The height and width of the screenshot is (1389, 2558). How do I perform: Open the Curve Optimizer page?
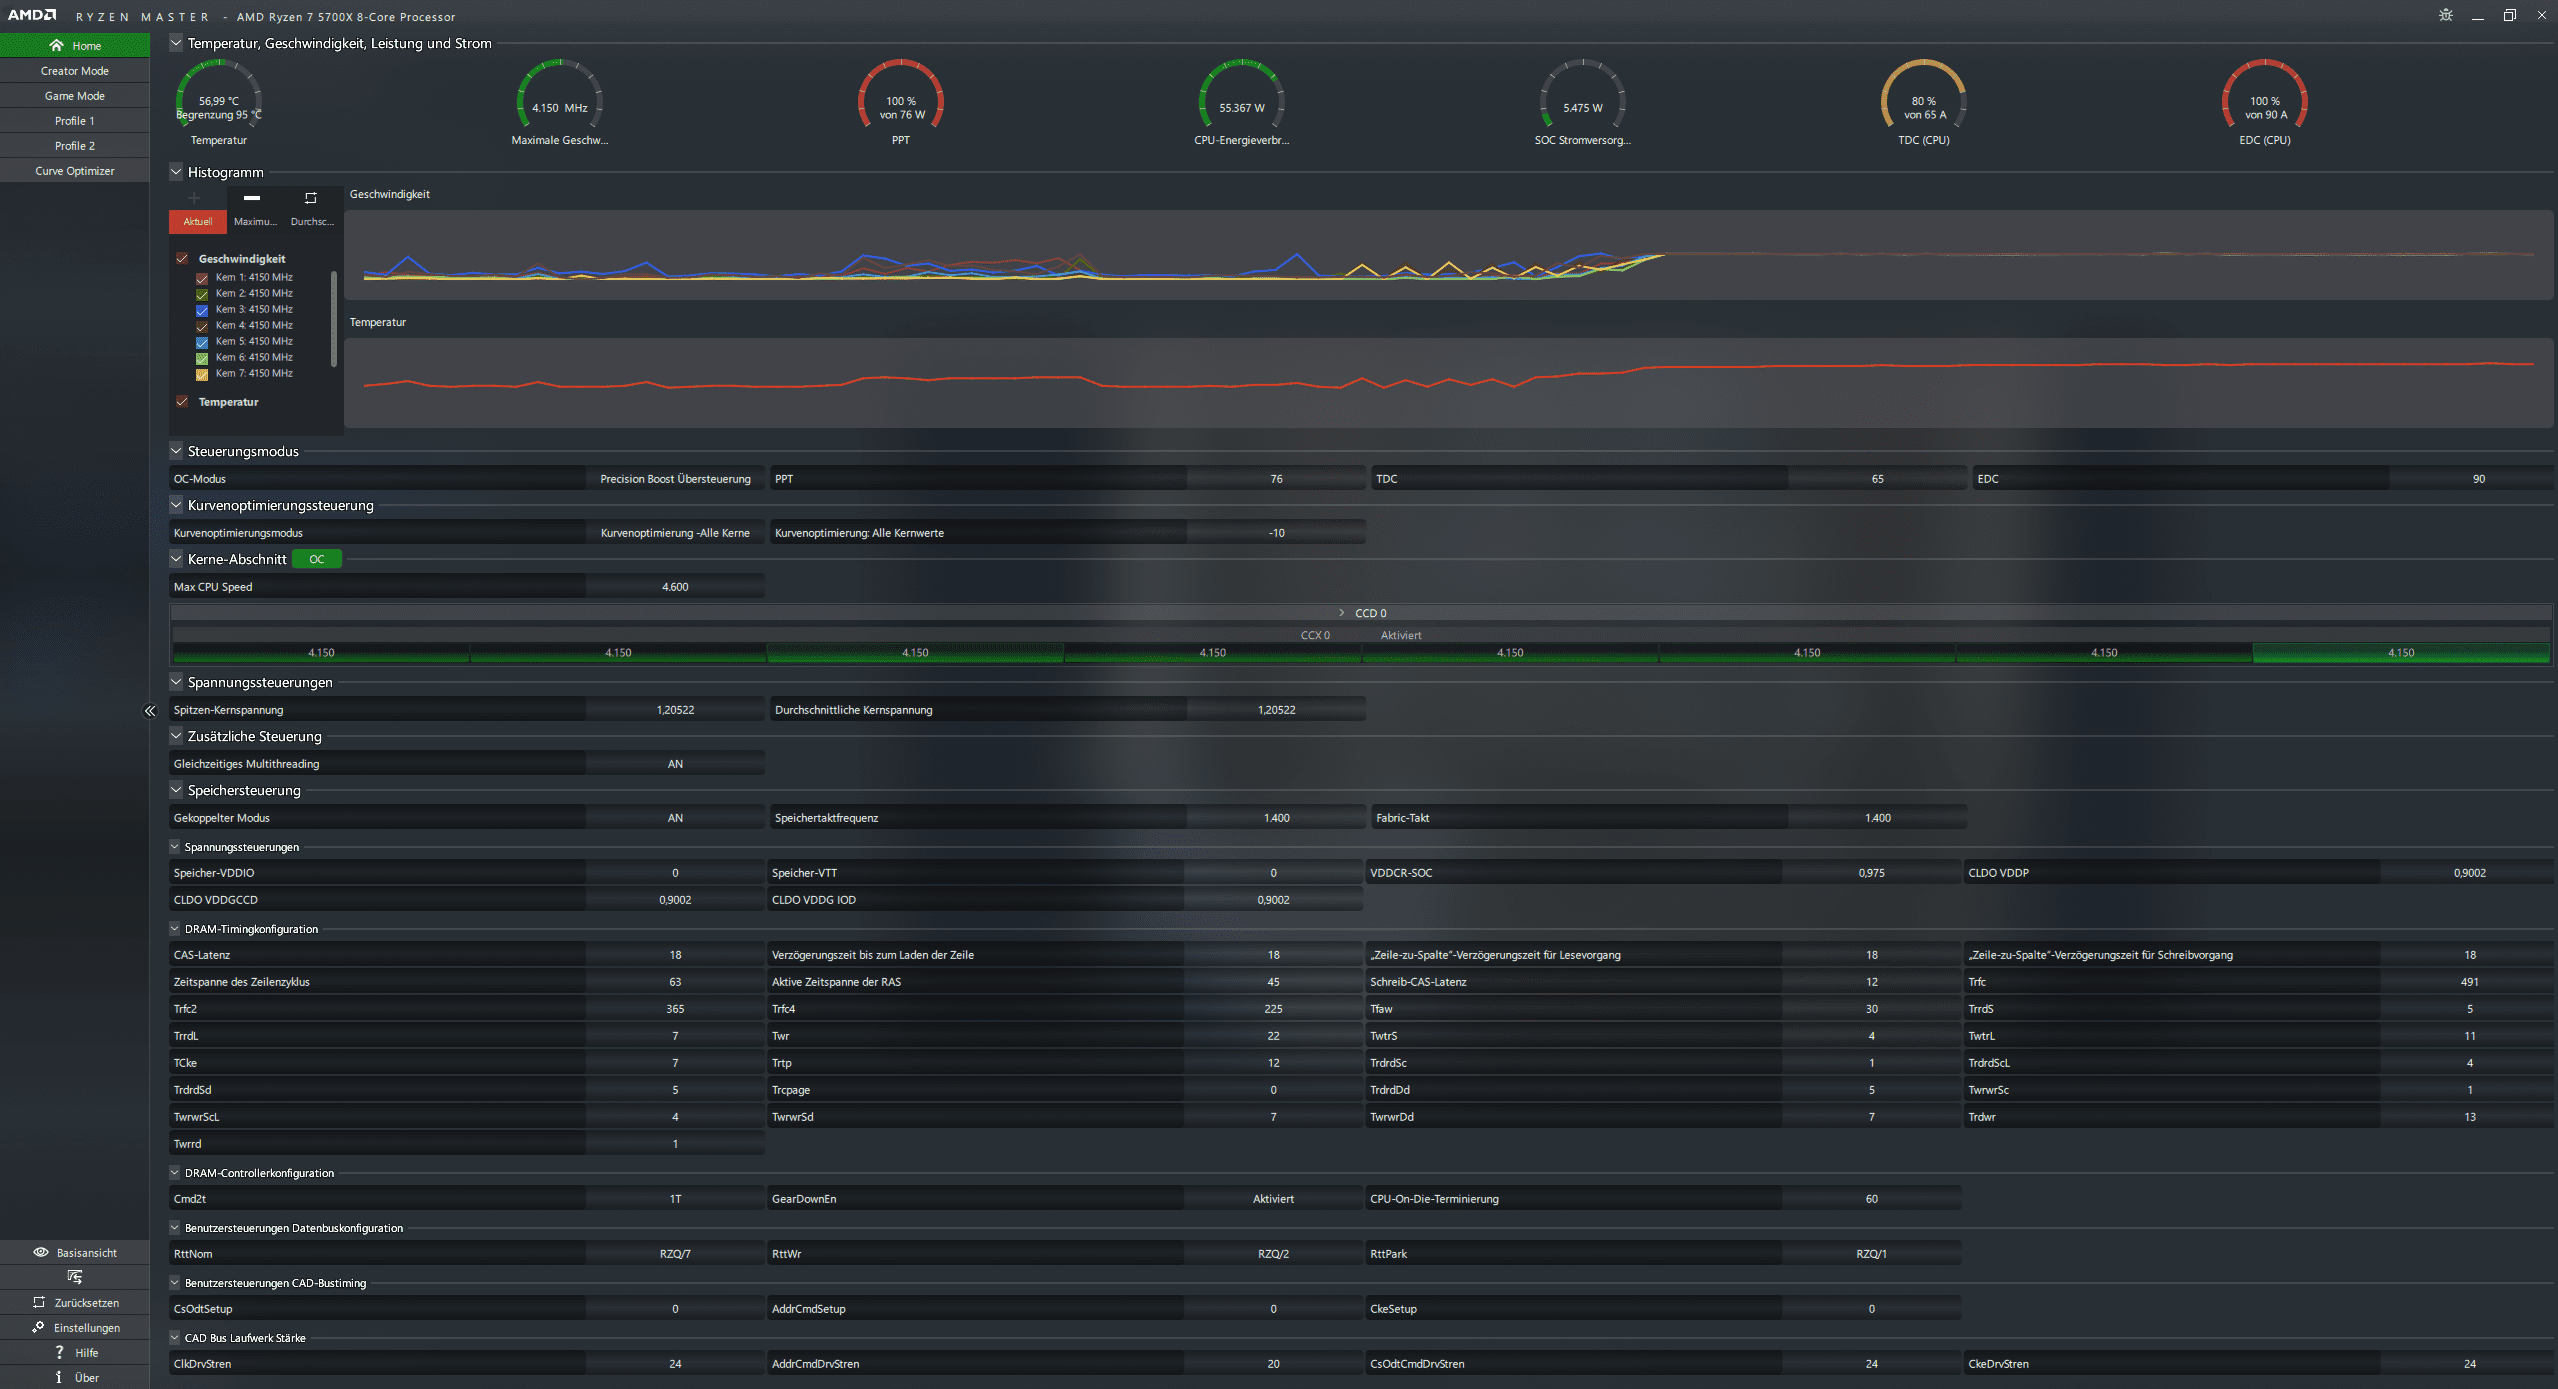point(75,171)
